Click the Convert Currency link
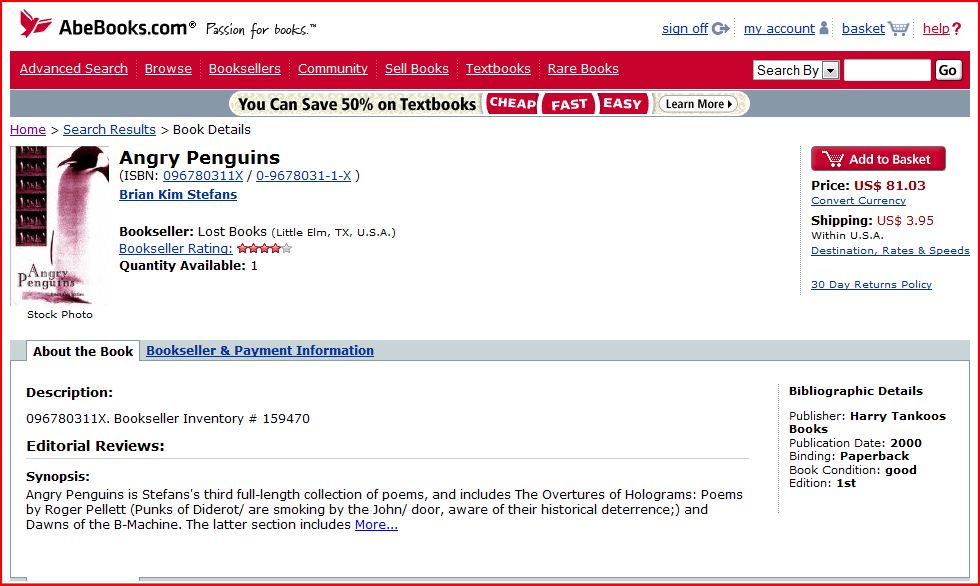The image size is (980, 586). (858, 201)
